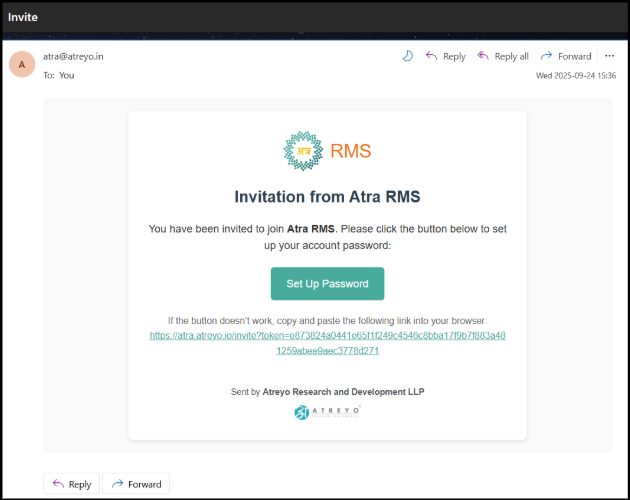Select the sender address atra@atreyo.in
Image resolution: width=630 pixels, height=500 pixels.
(73, 57)
